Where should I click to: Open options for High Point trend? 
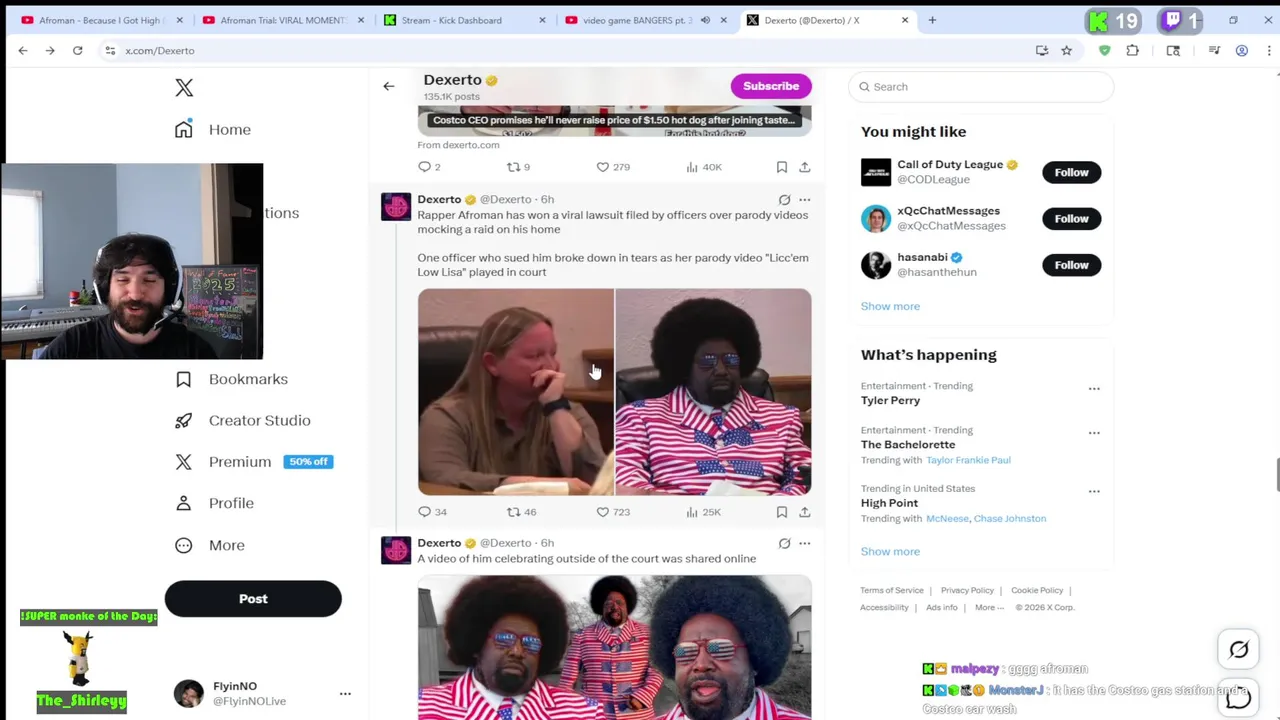coord(1094,492)
